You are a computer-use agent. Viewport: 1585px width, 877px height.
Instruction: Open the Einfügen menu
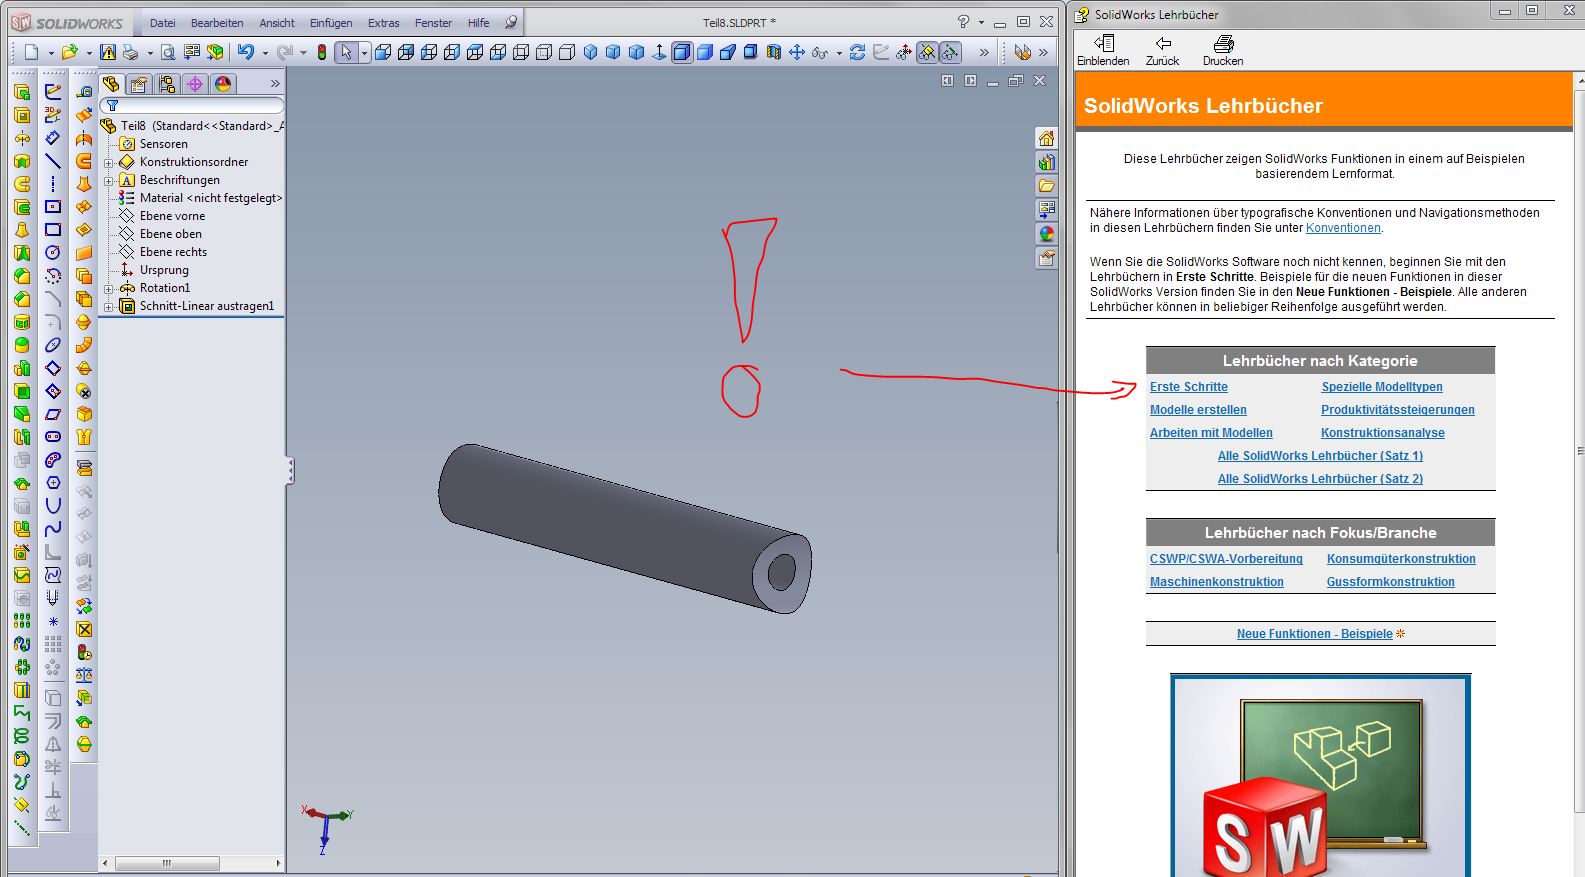click(331, 23)
